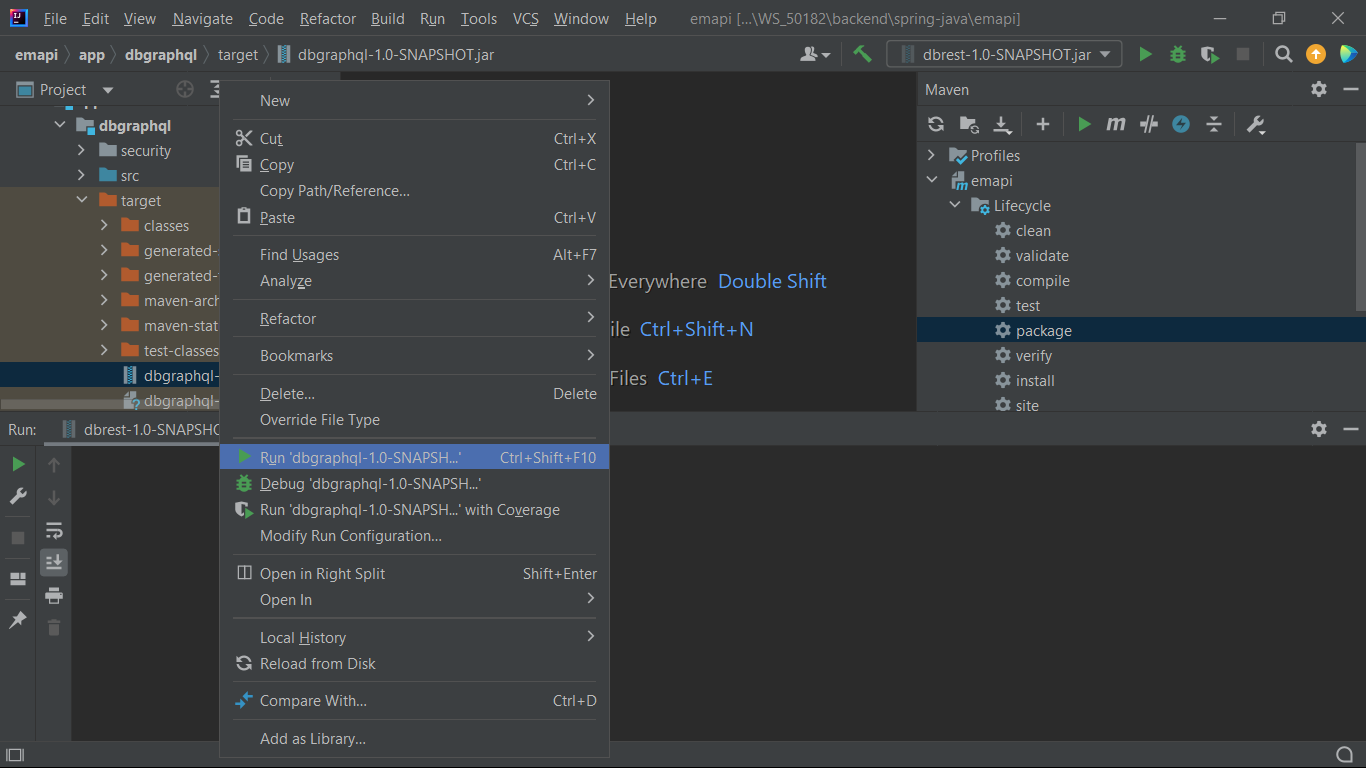Open Run panel gear settings

click(1319, 429)
